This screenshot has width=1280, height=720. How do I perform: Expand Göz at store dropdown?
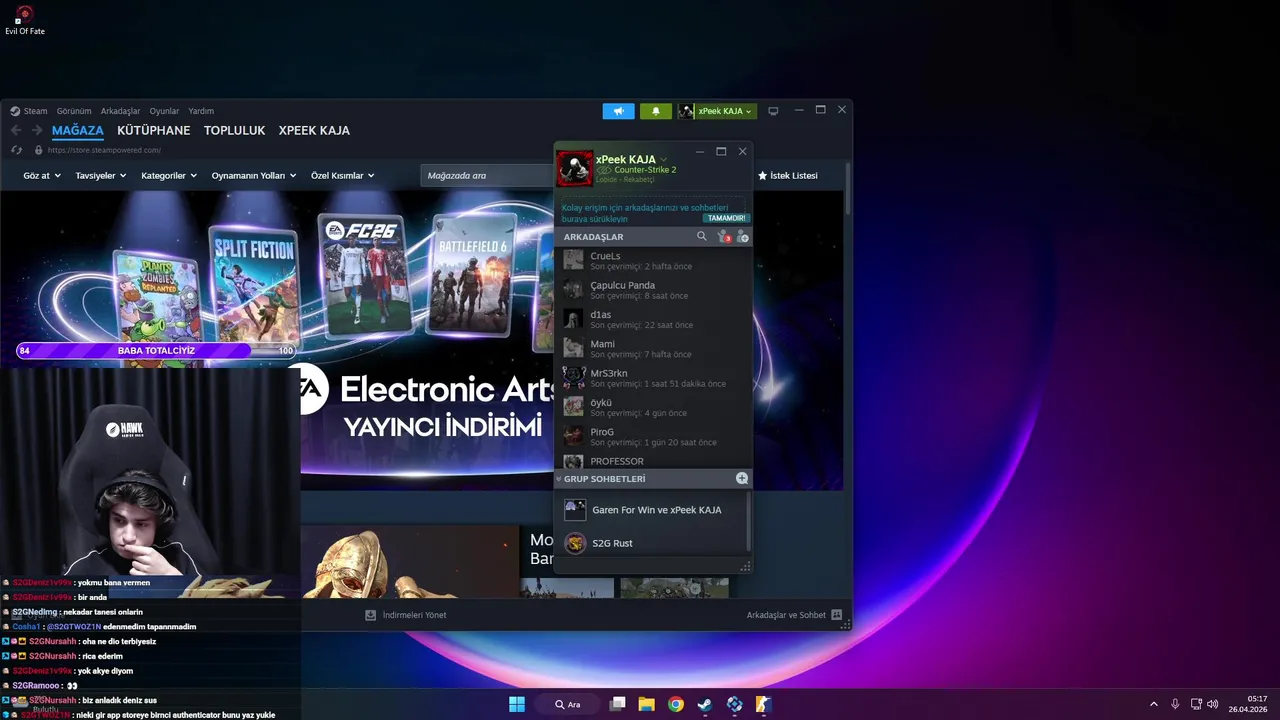pyautogui.click(x=42, y=176)
